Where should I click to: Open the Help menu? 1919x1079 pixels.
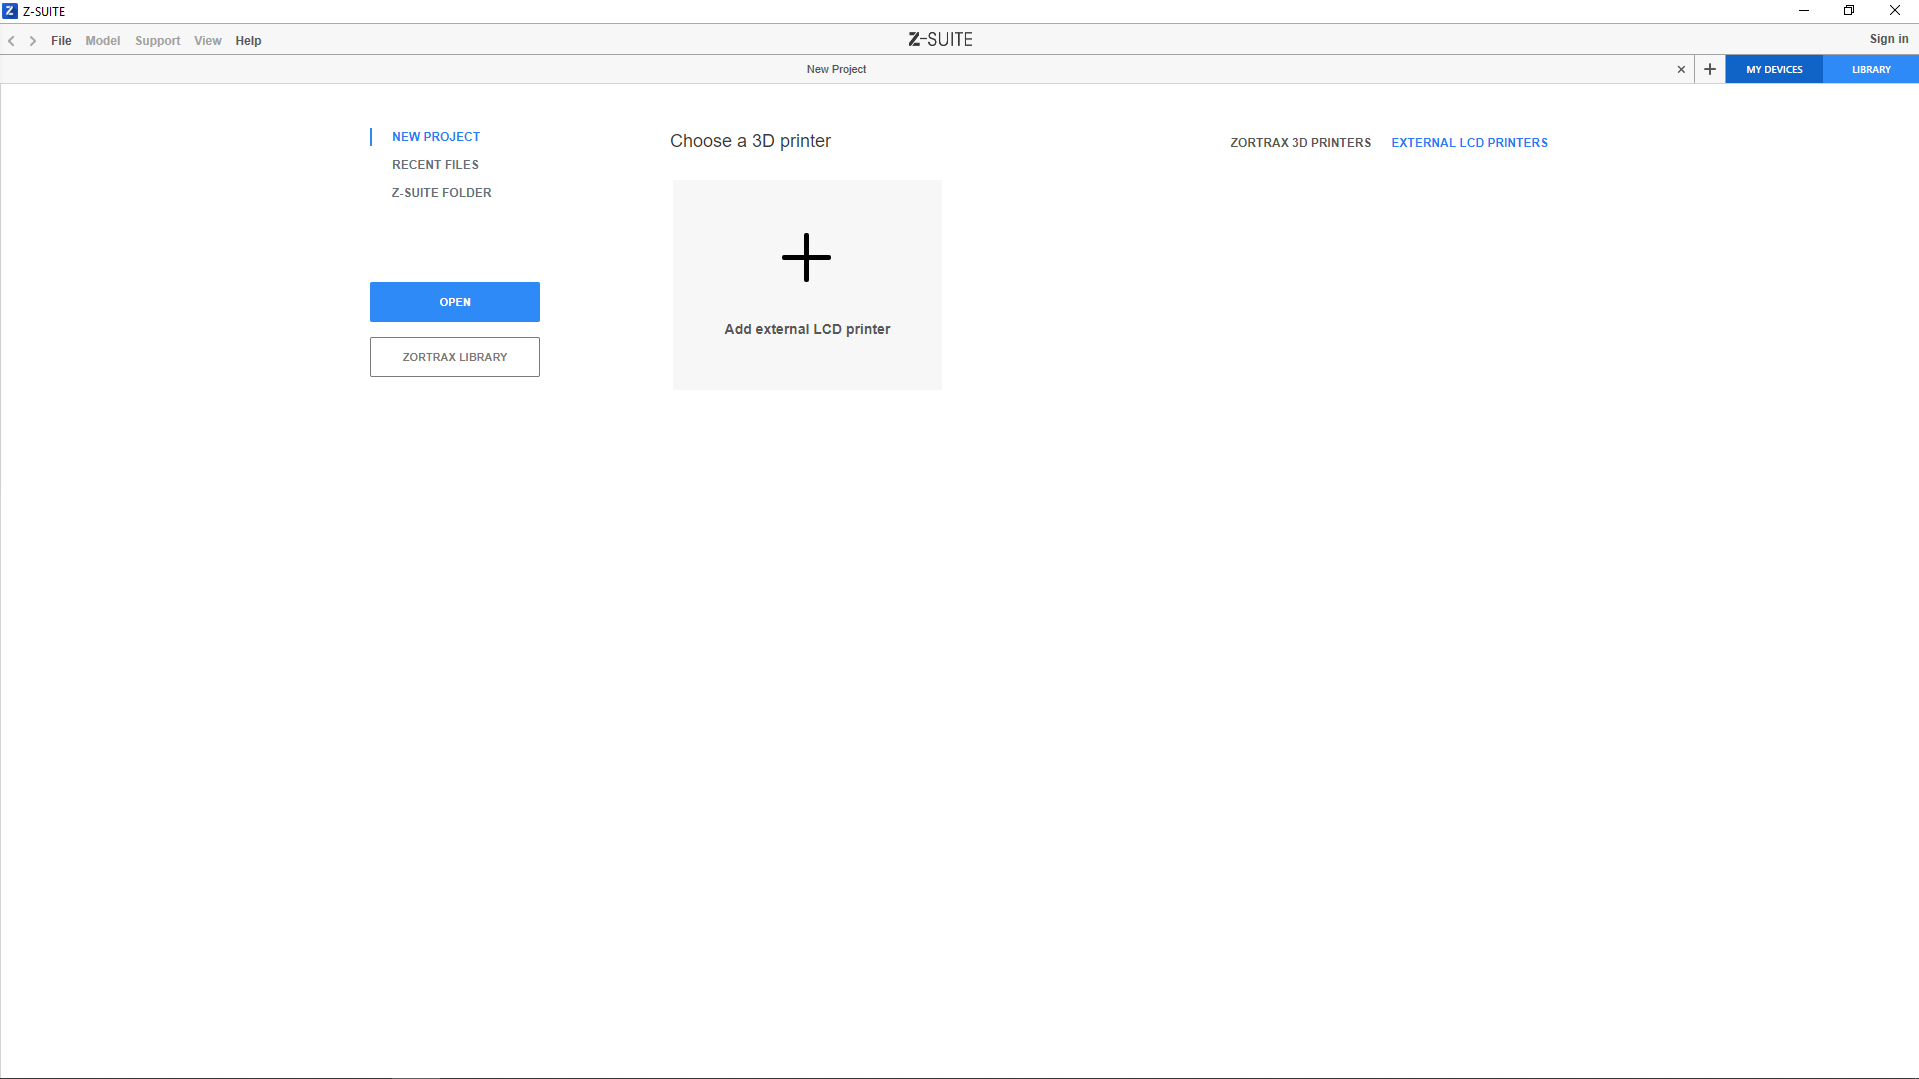click(x=248, y=41)
